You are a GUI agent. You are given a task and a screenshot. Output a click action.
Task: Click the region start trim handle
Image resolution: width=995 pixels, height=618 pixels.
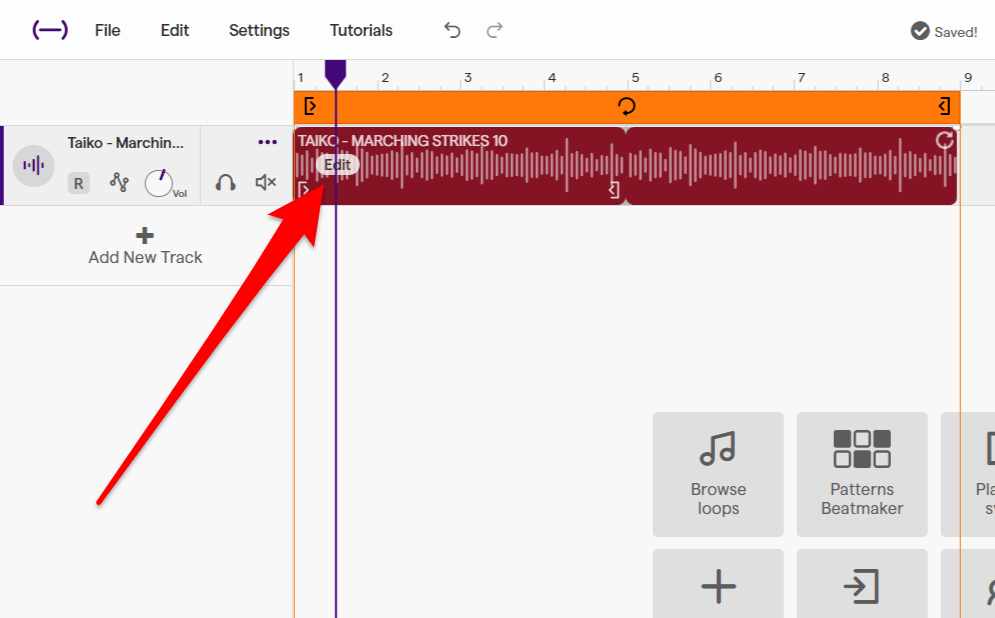point(303,189)
